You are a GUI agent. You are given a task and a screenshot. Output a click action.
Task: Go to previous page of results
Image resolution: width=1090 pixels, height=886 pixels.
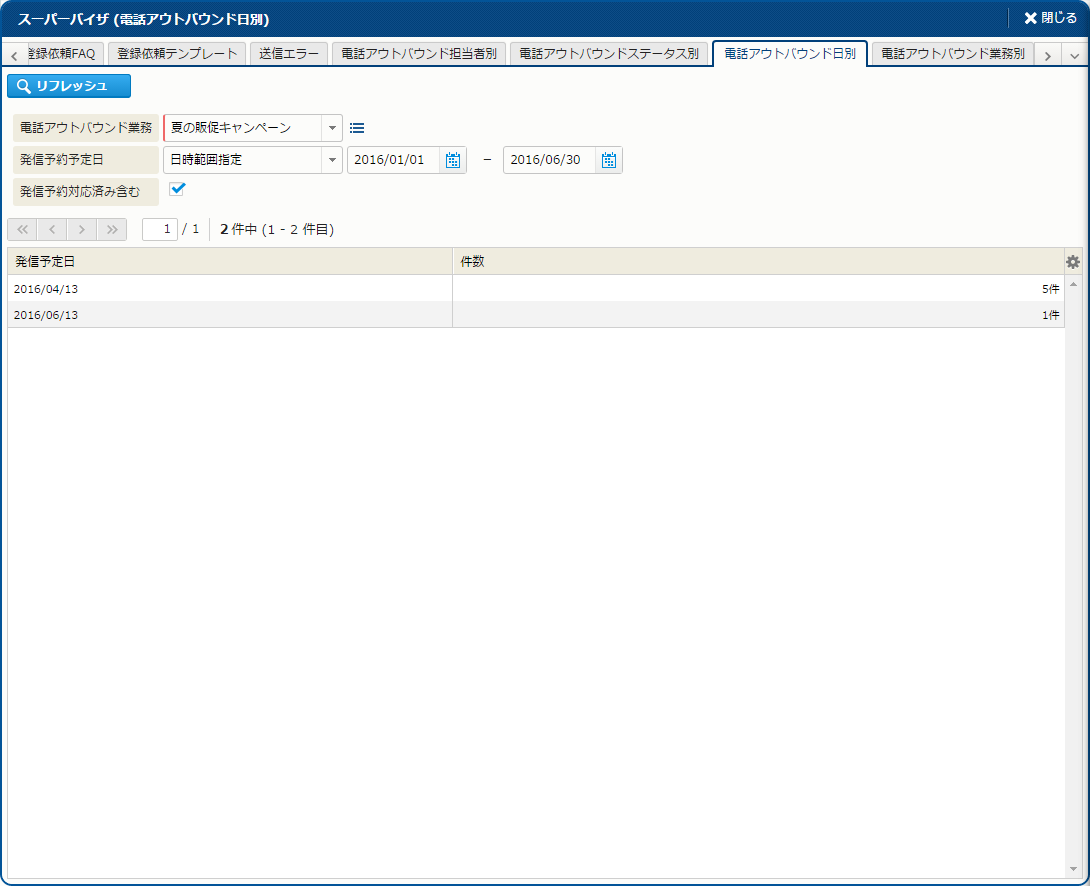[x=52, y=229]
